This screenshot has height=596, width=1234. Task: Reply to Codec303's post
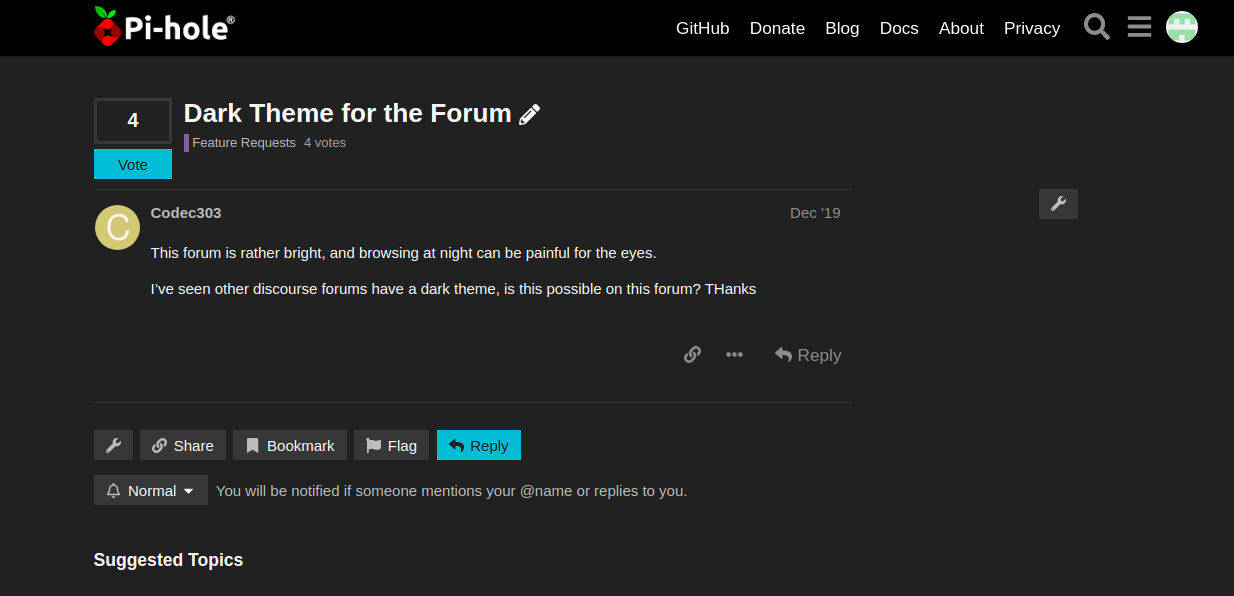pyautogui.click(x=808, y=355)
